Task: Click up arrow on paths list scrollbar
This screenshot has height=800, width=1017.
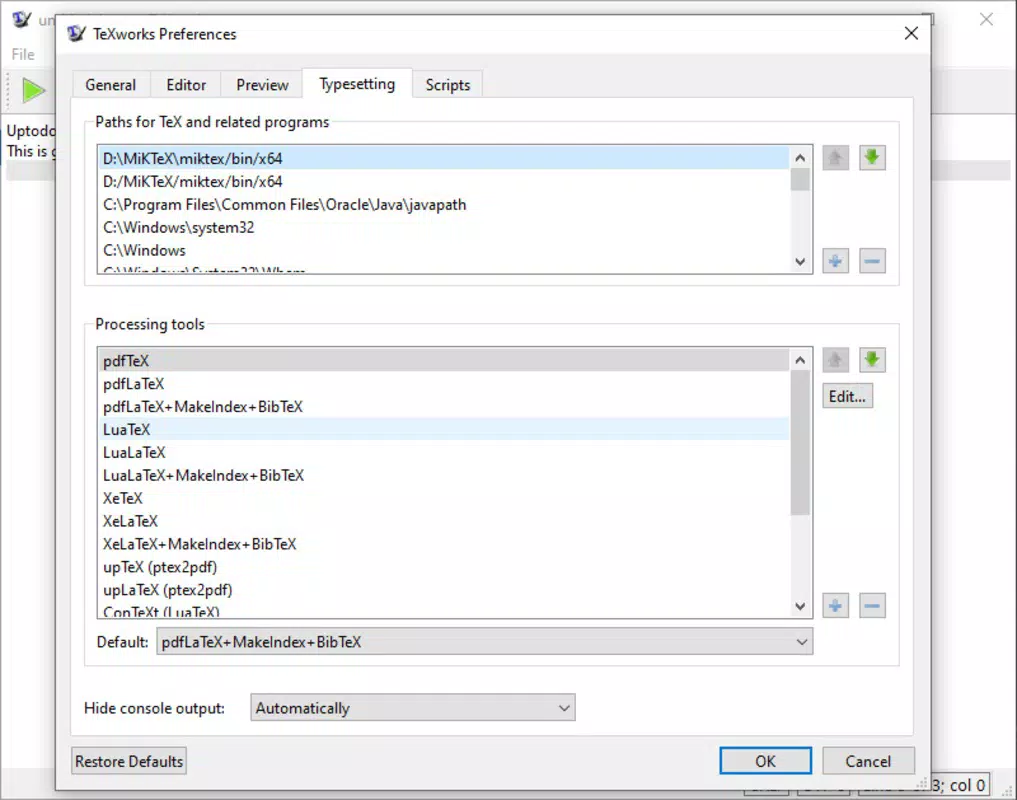Action: tap(800, 158)
